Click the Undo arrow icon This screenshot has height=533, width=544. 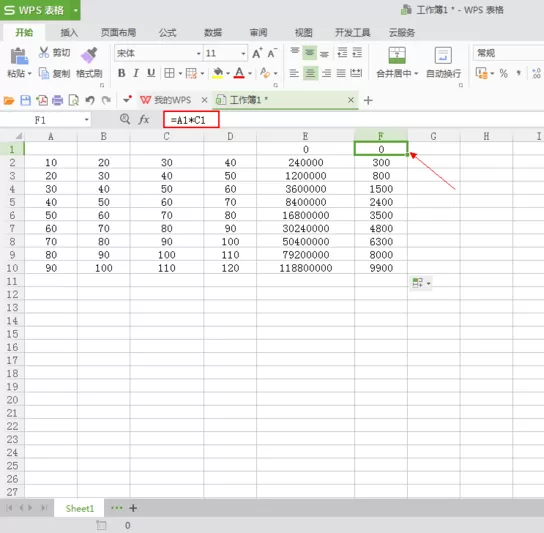click(90, 101)
